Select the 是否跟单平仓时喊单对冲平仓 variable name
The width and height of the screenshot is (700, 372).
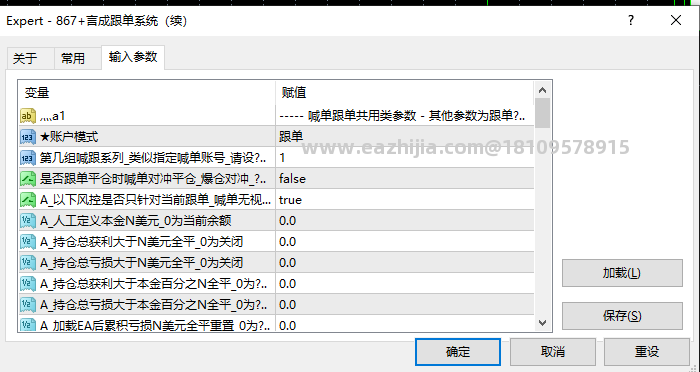(x=154, y=179)
